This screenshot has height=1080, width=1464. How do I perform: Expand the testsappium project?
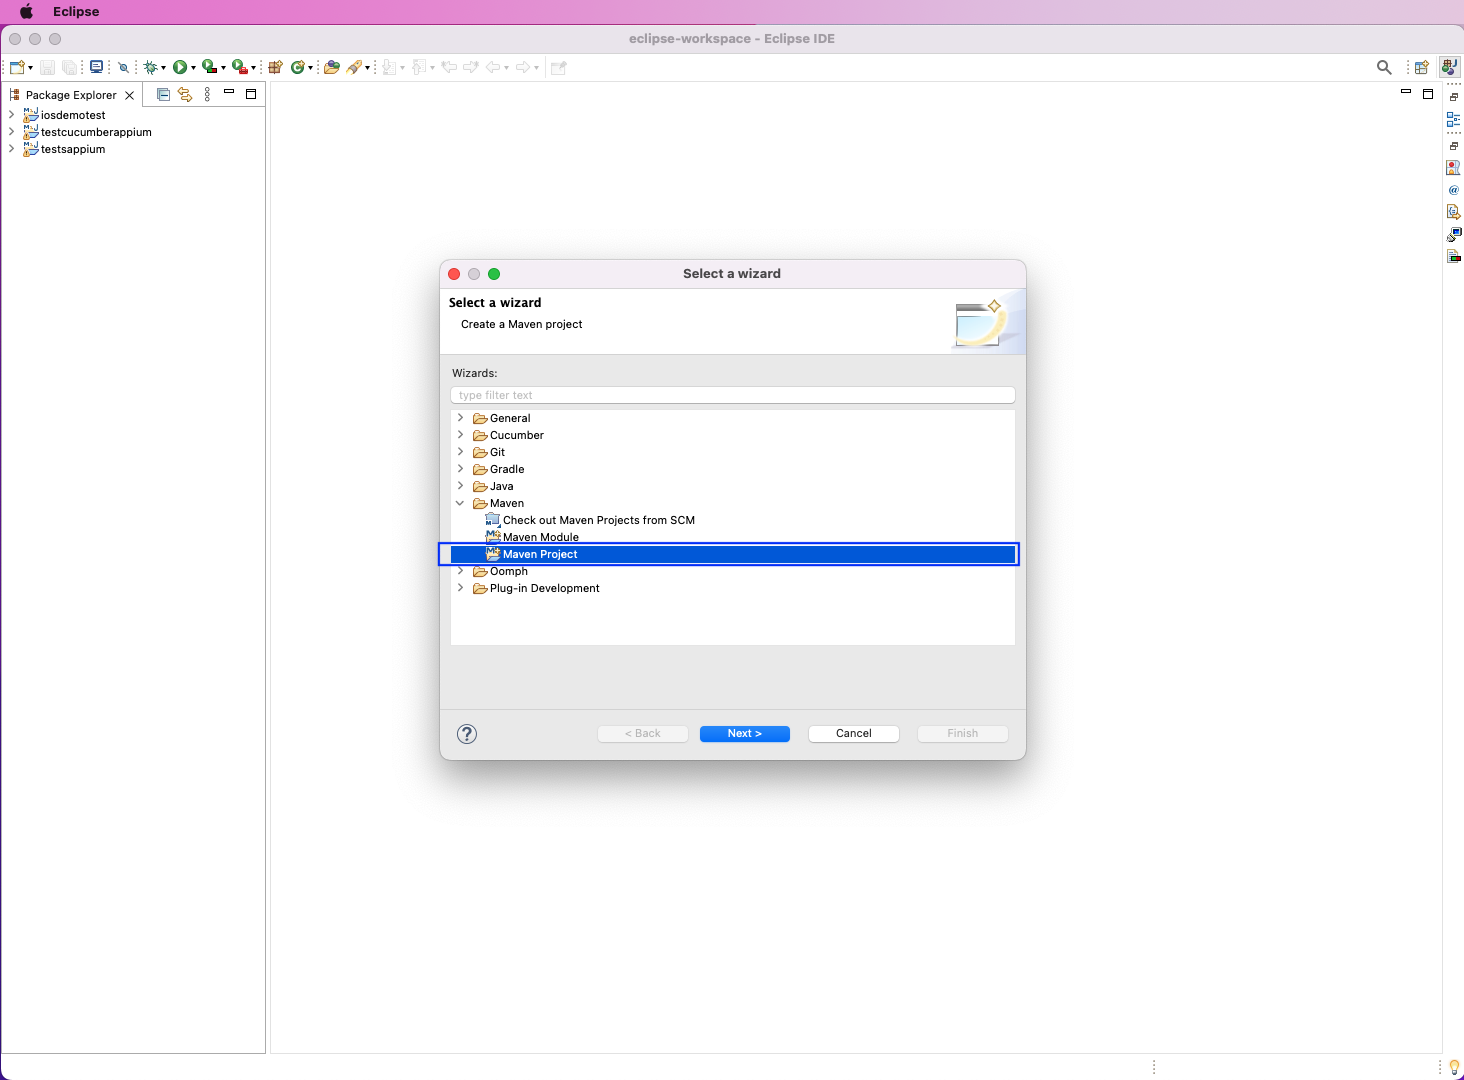[x=11, y=149]
